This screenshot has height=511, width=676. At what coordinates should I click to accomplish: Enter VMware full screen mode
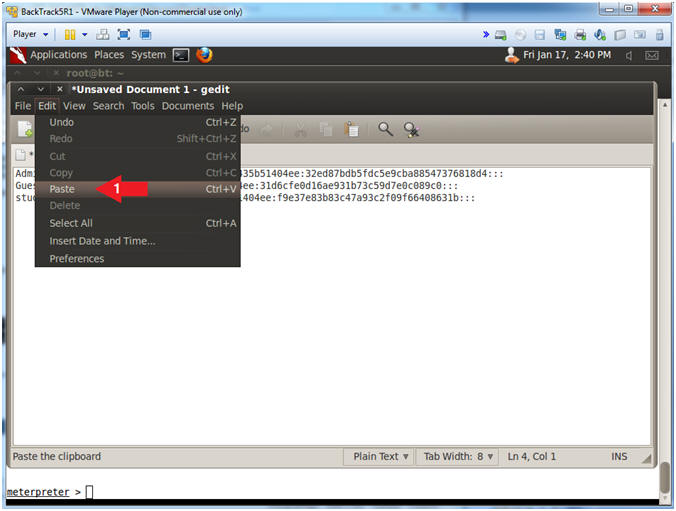pyautogui.click(x=124, y=34)
